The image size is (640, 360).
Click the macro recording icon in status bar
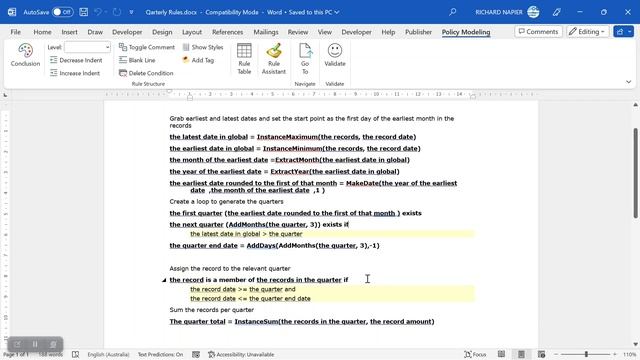click(196, 354)
